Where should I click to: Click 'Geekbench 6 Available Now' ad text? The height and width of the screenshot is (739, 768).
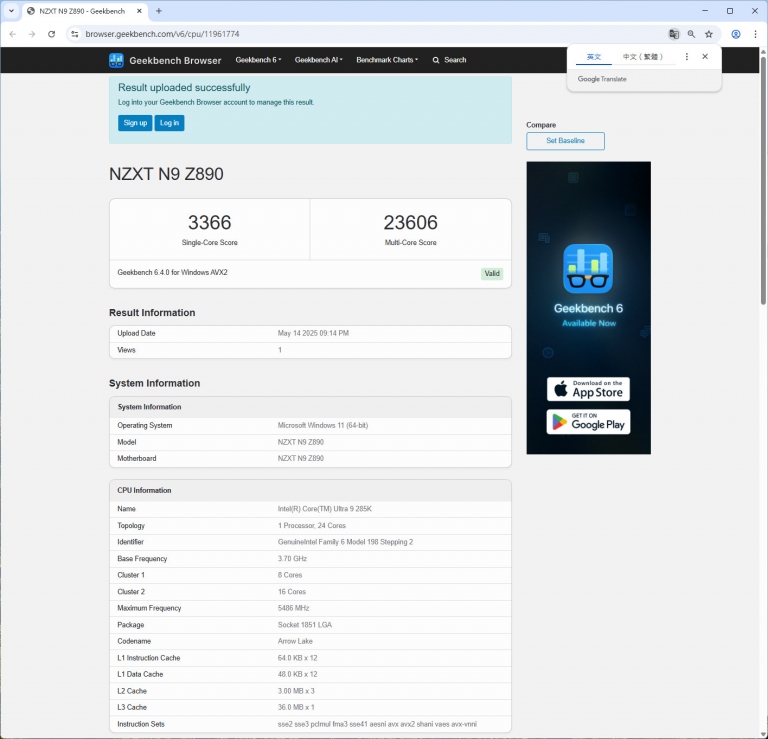[588, 315]
